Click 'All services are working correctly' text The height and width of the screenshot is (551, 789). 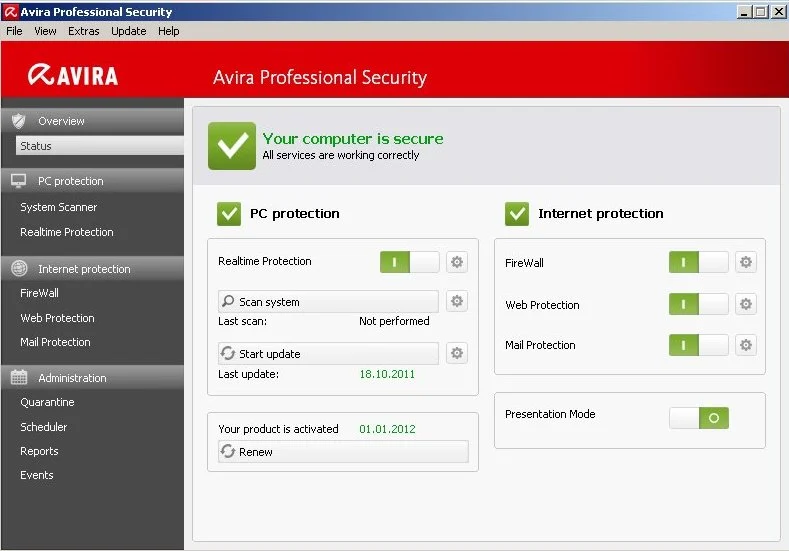[341, 155]
